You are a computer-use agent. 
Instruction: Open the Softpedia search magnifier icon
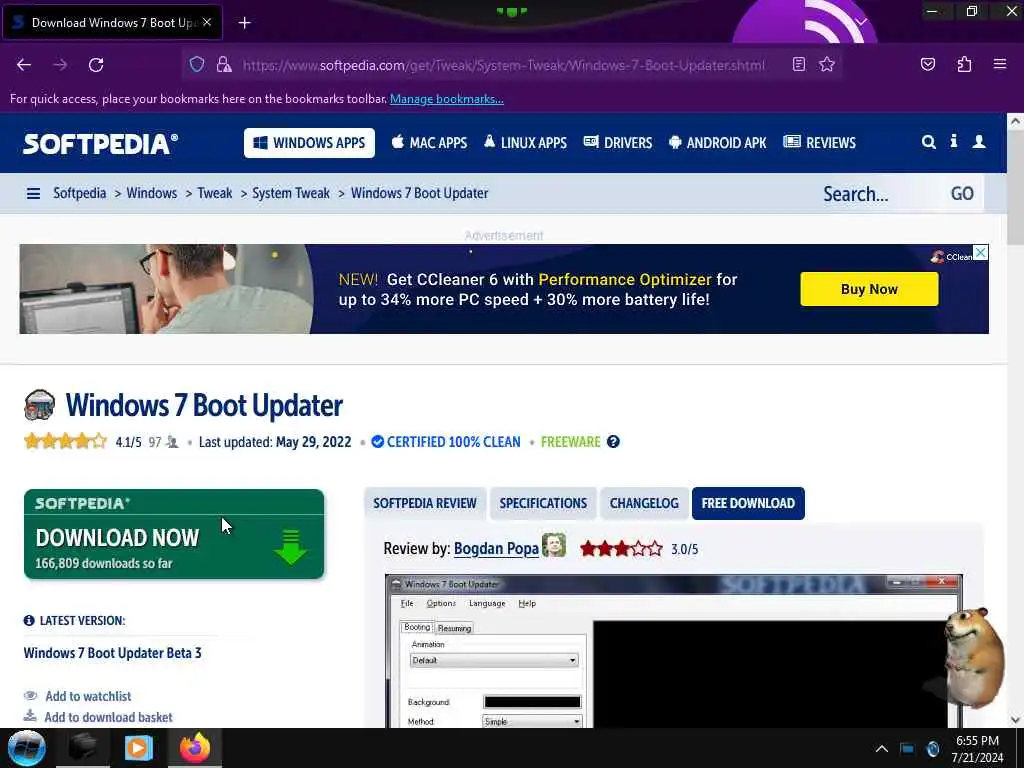pos(929,142)
